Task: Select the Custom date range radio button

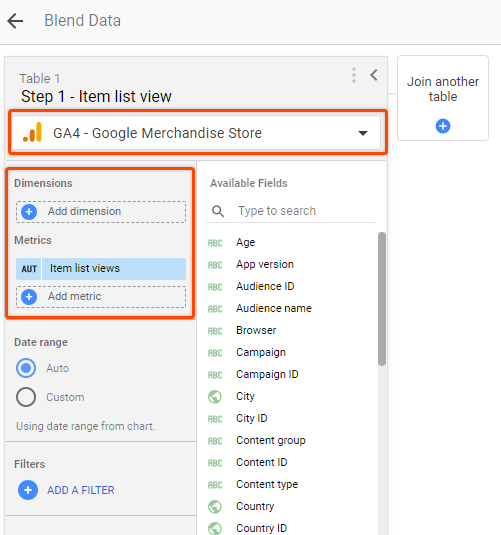Action: click(26, 397)
